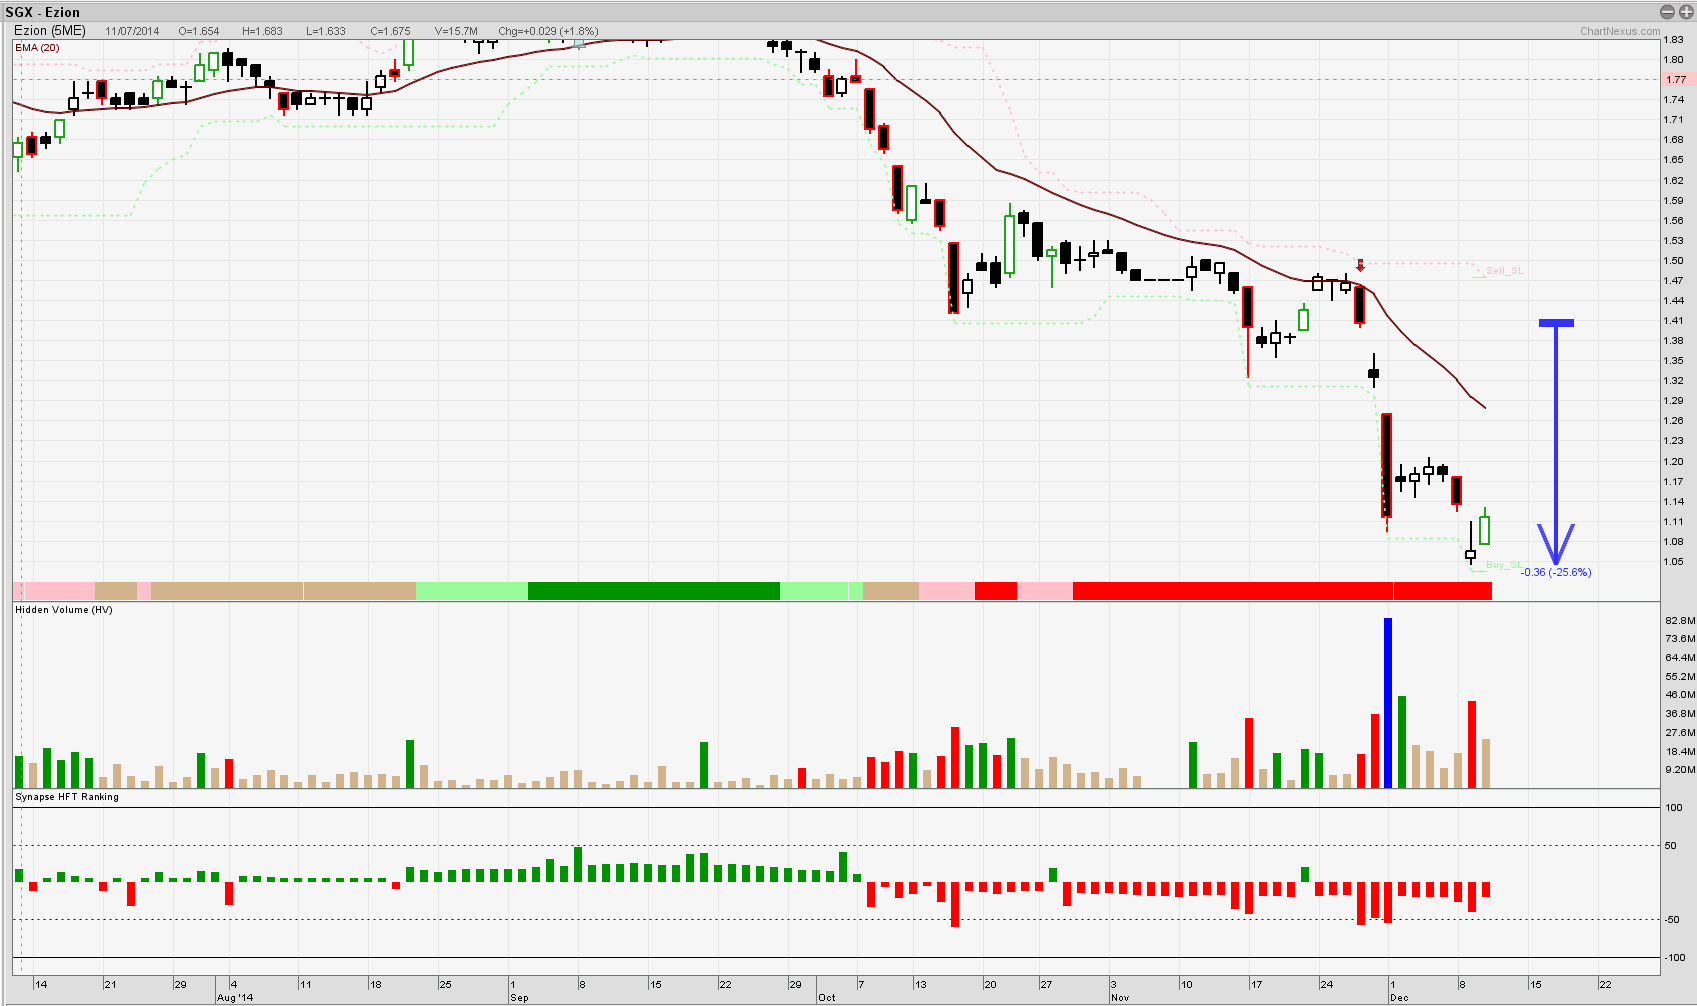The height and width of the screenshot is (1006, 1697).
Task: Click the -0.36 (-25.6%) measurement text
Action: coord(1556,573)
